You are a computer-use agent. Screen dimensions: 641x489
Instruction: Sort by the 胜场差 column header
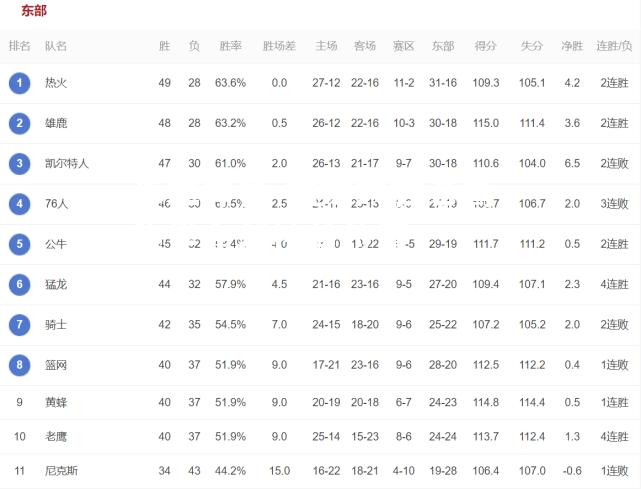[x=279, y=46]
